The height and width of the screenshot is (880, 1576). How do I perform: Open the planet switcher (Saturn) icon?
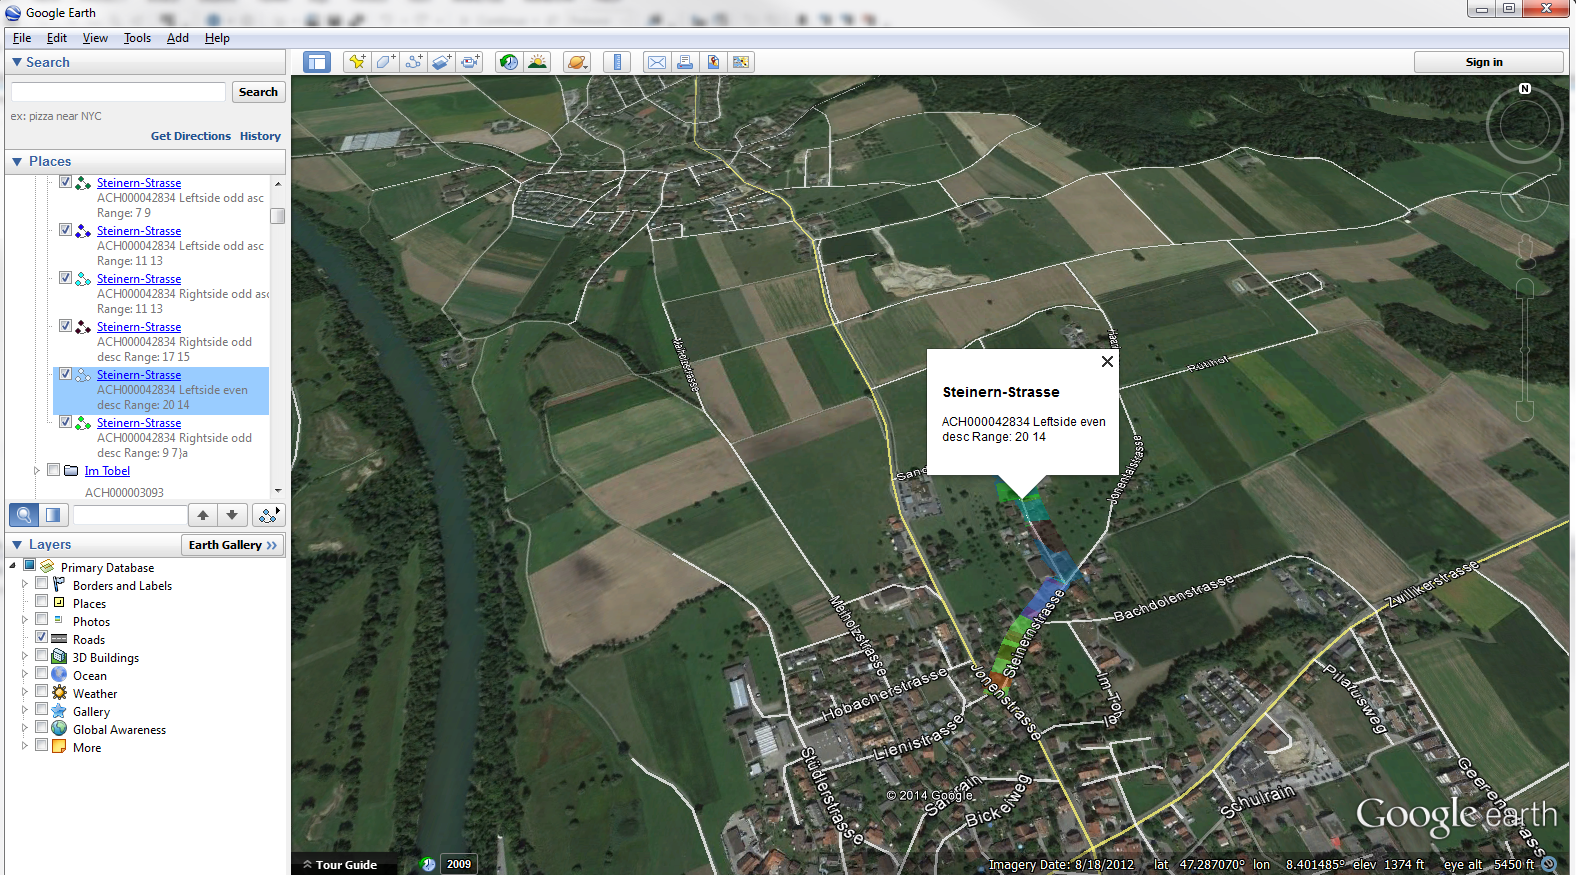coord(577,62)
